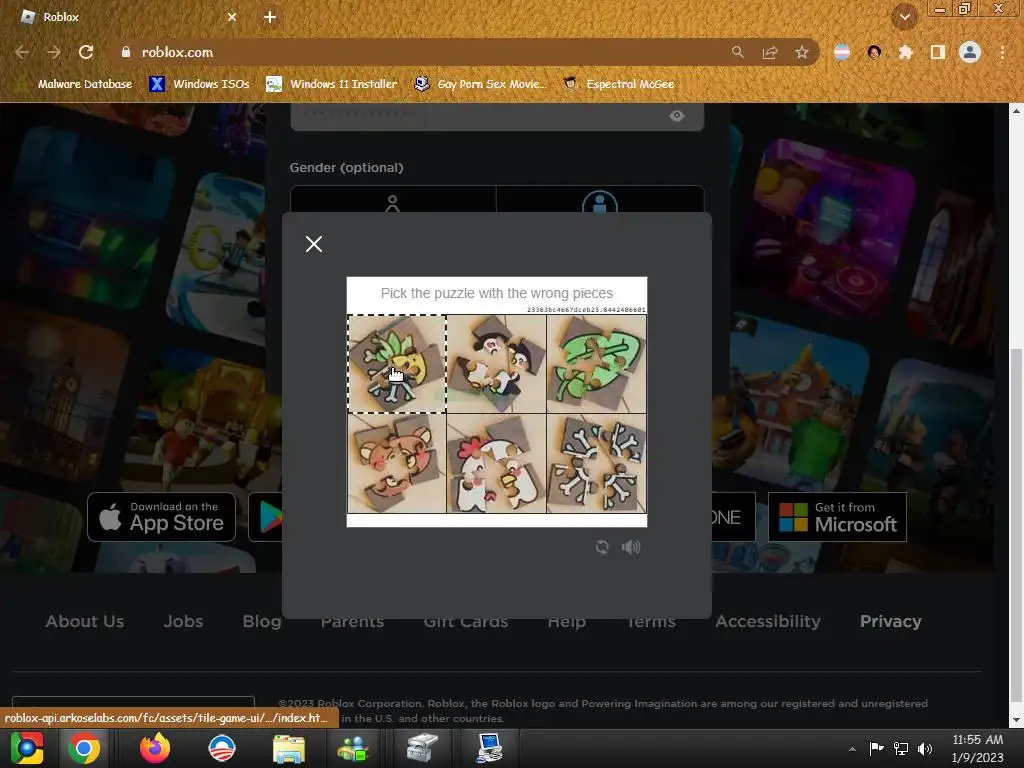
Task: Close the captcha dialog
Action: [x=314, y=244]
